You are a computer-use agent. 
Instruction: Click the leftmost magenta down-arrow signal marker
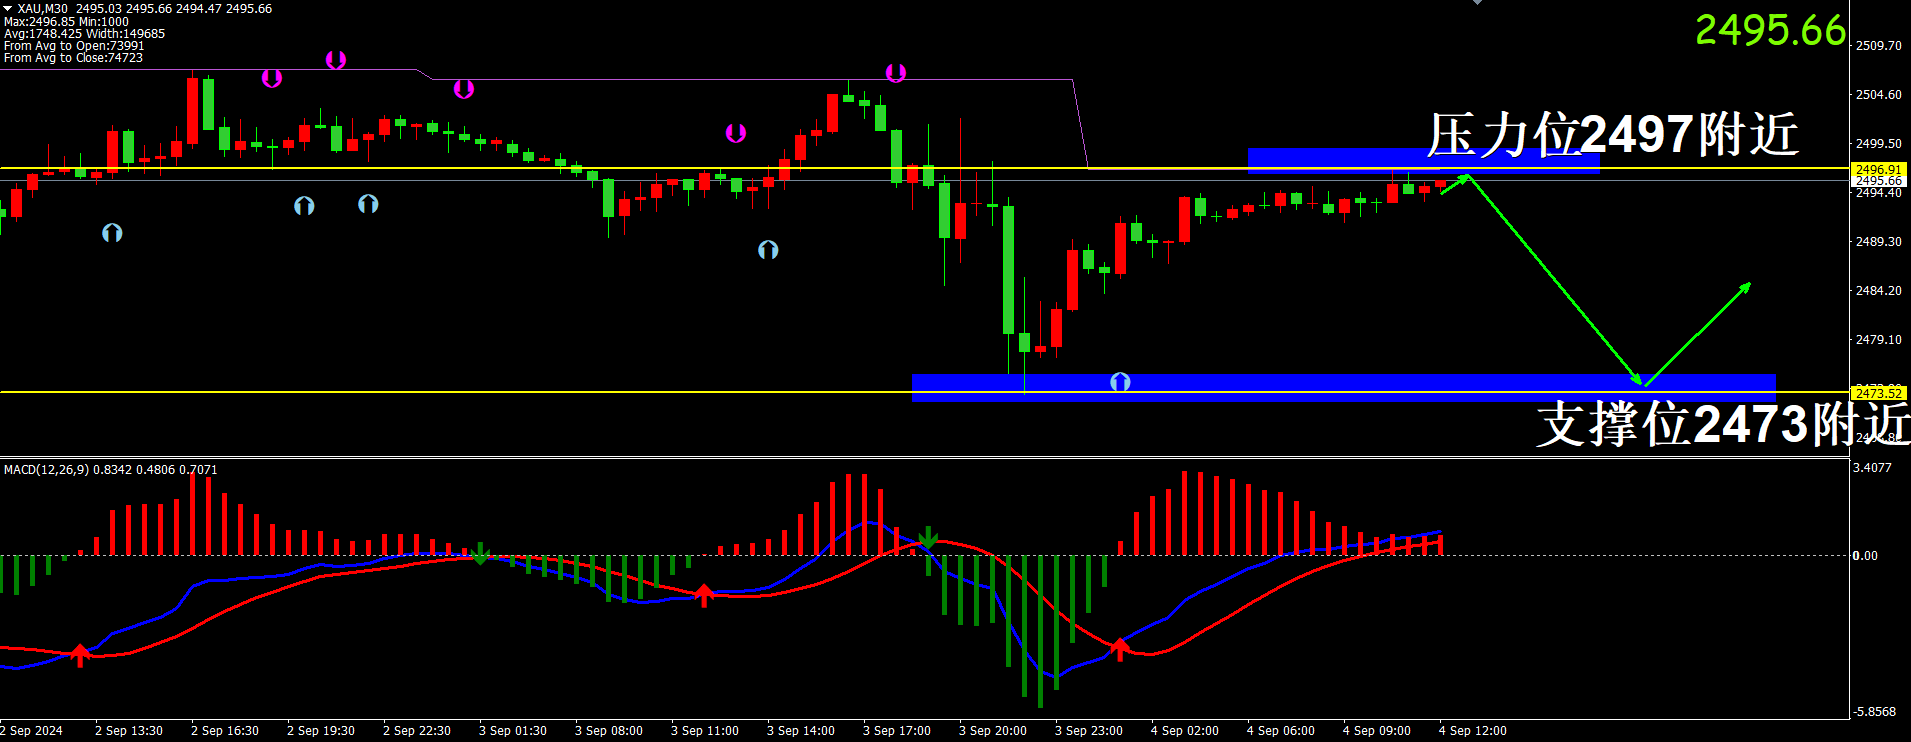tap(271, 78)
